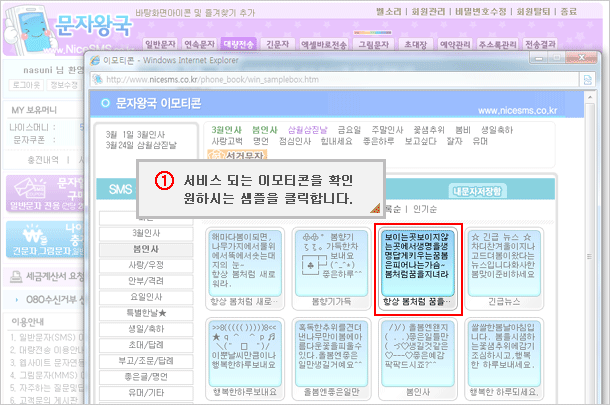Select the 주말인사 keyword link

[x=387, y=130]
